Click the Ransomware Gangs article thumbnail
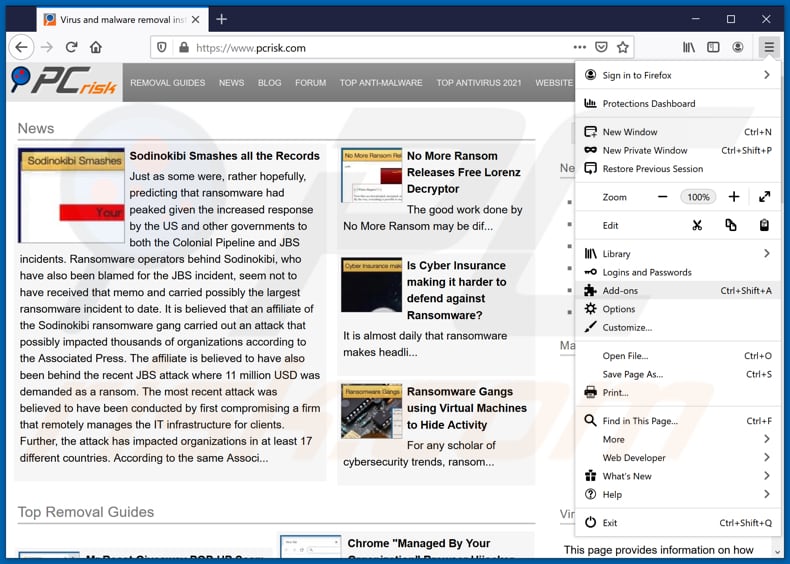The height and width of the screenshot is (564, 790). pyautogui.click(x=371, y=411)
